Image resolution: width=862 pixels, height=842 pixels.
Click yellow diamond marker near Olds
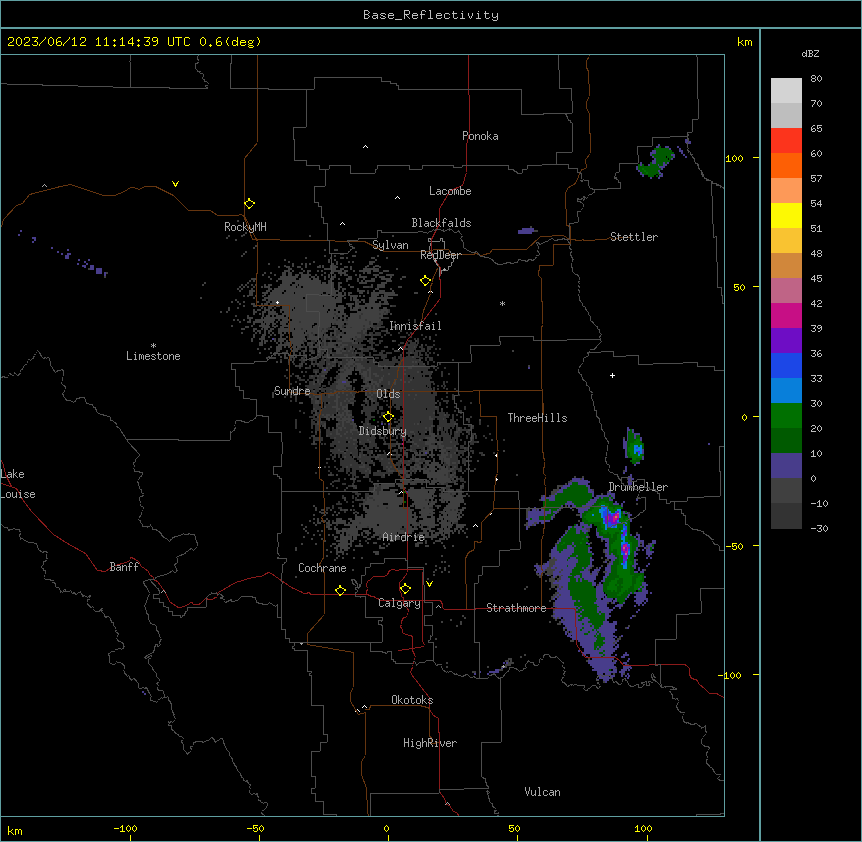point(388,416)
